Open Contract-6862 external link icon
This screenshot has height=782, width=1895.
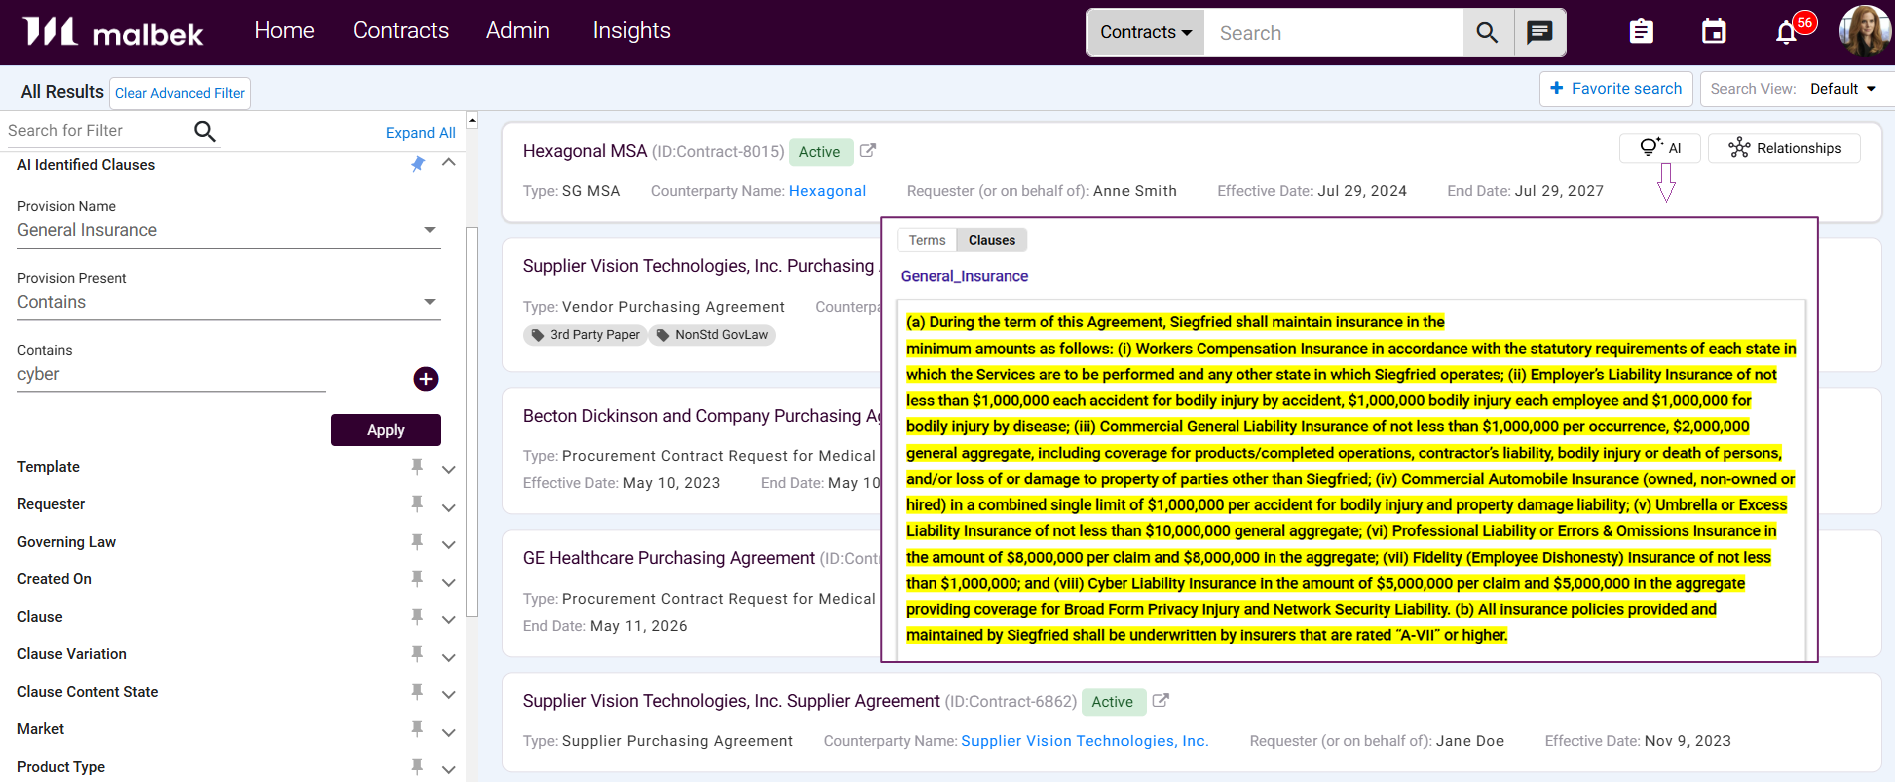tap(1161, 701)
